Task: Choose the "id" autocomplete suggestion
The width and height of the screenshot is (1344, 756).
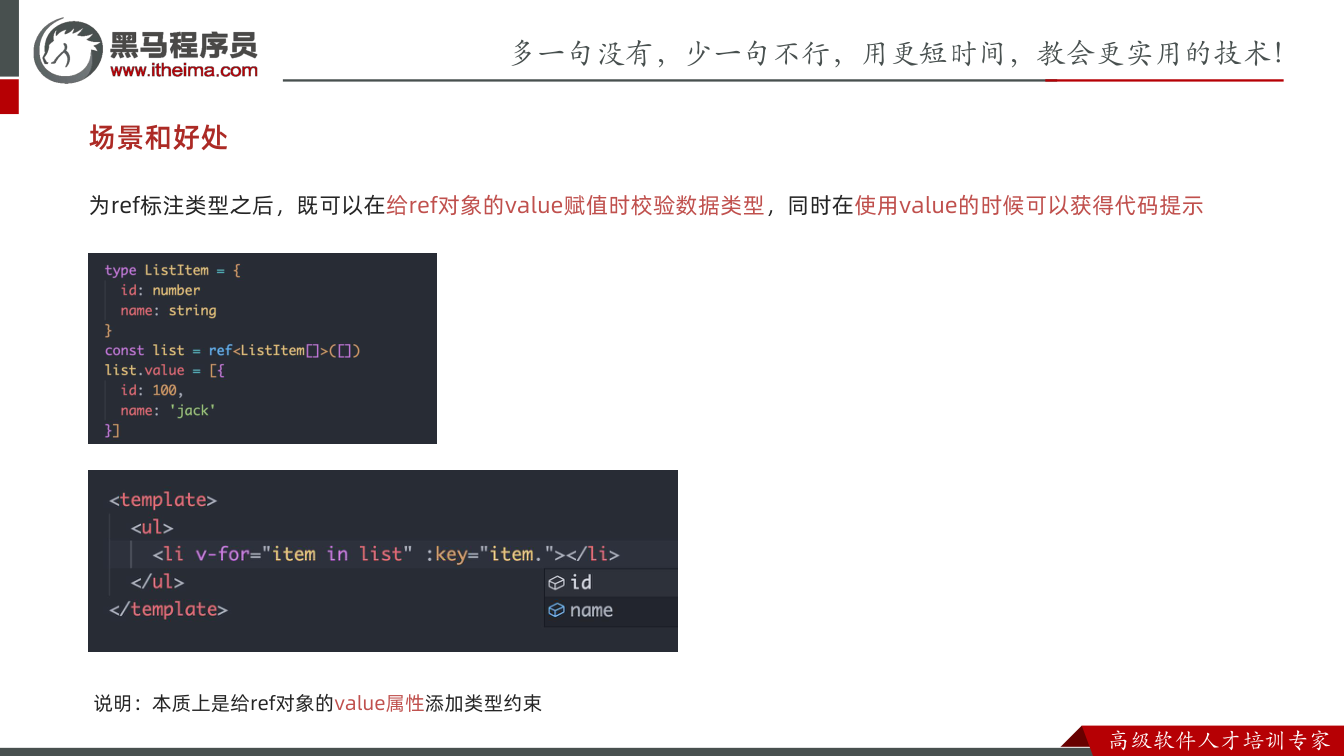Action: 611,583
